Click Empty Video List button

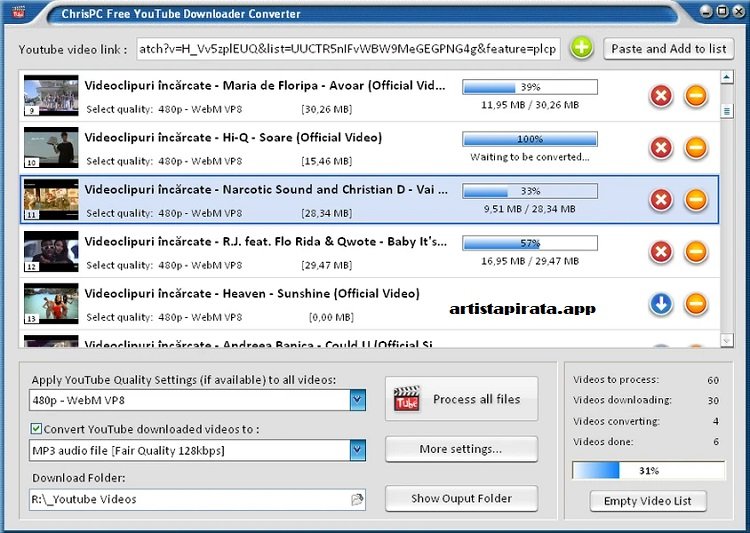[648, 501]
